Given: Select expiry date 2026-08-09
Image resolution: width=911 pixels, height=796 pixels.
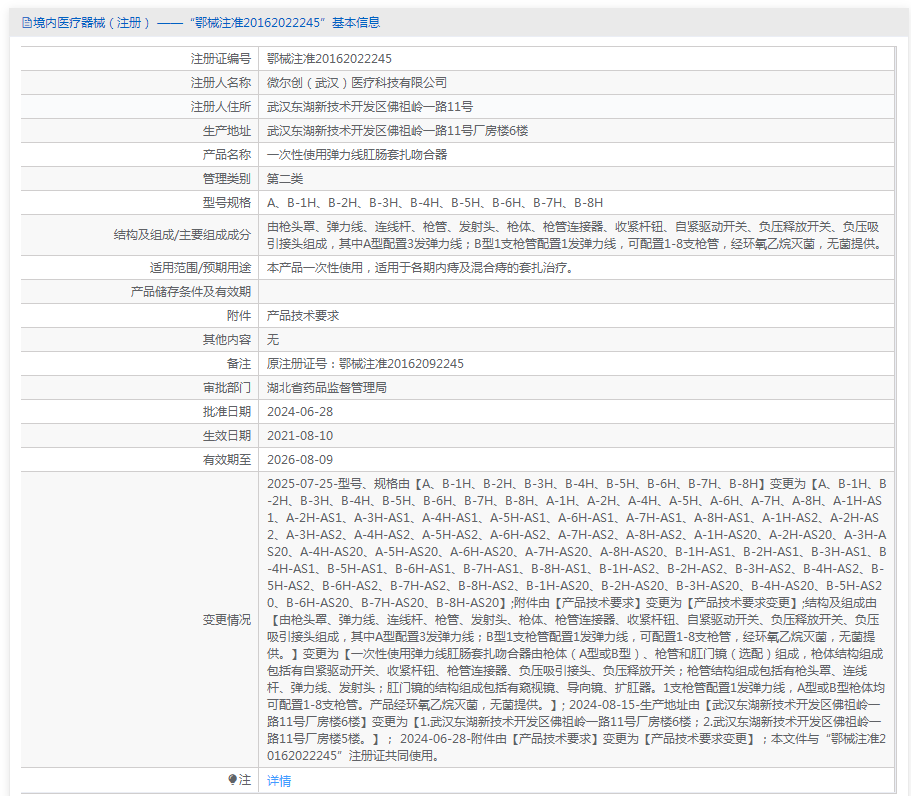Looking at the screenshot, I should [x=300, y=460].
